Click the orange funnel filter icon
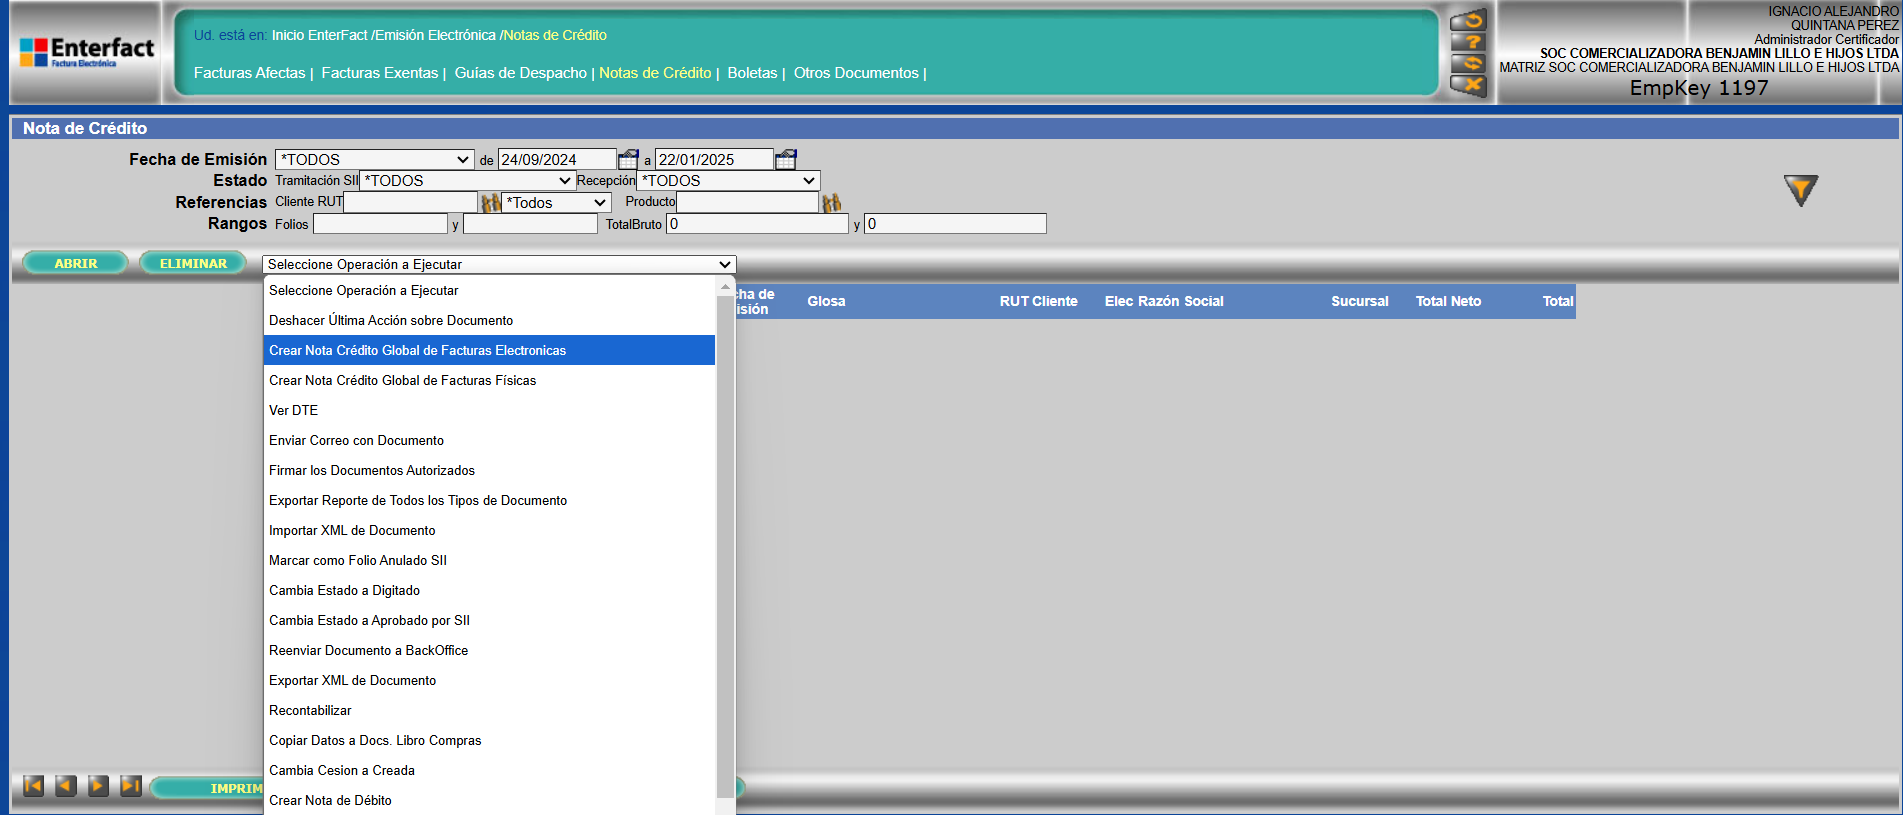Screen dimensions: 1903x815 (1800, 189)
